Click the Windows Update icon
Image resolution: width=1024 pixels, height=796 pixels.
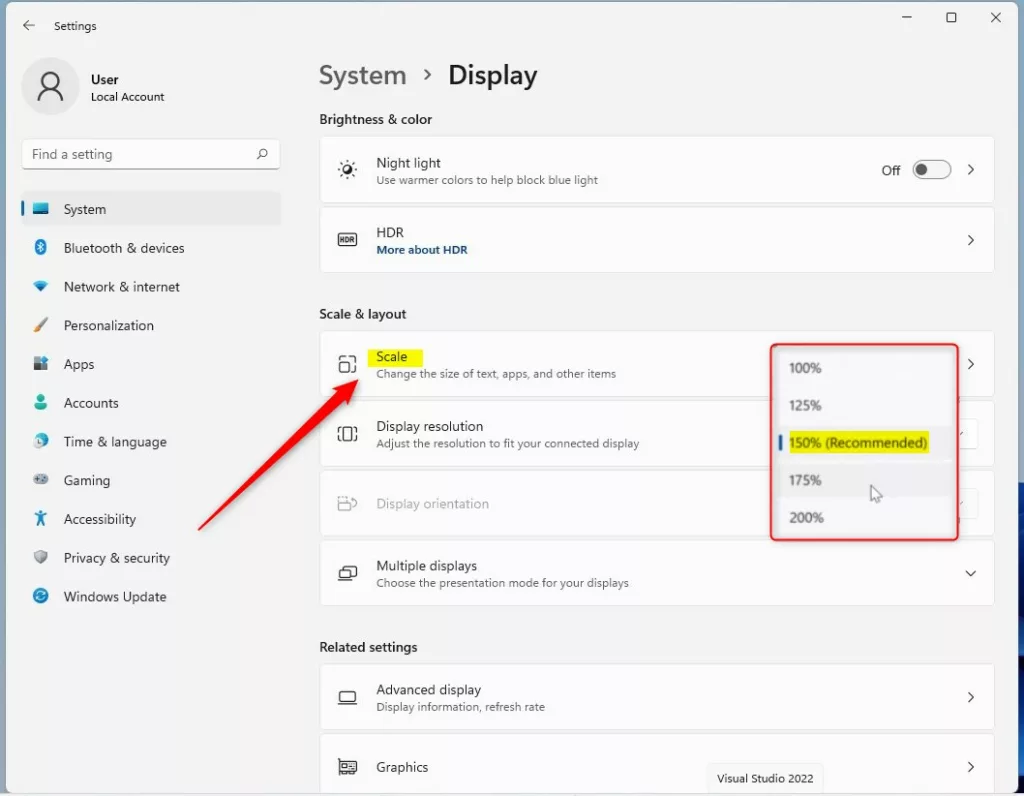tap(40, 596)
